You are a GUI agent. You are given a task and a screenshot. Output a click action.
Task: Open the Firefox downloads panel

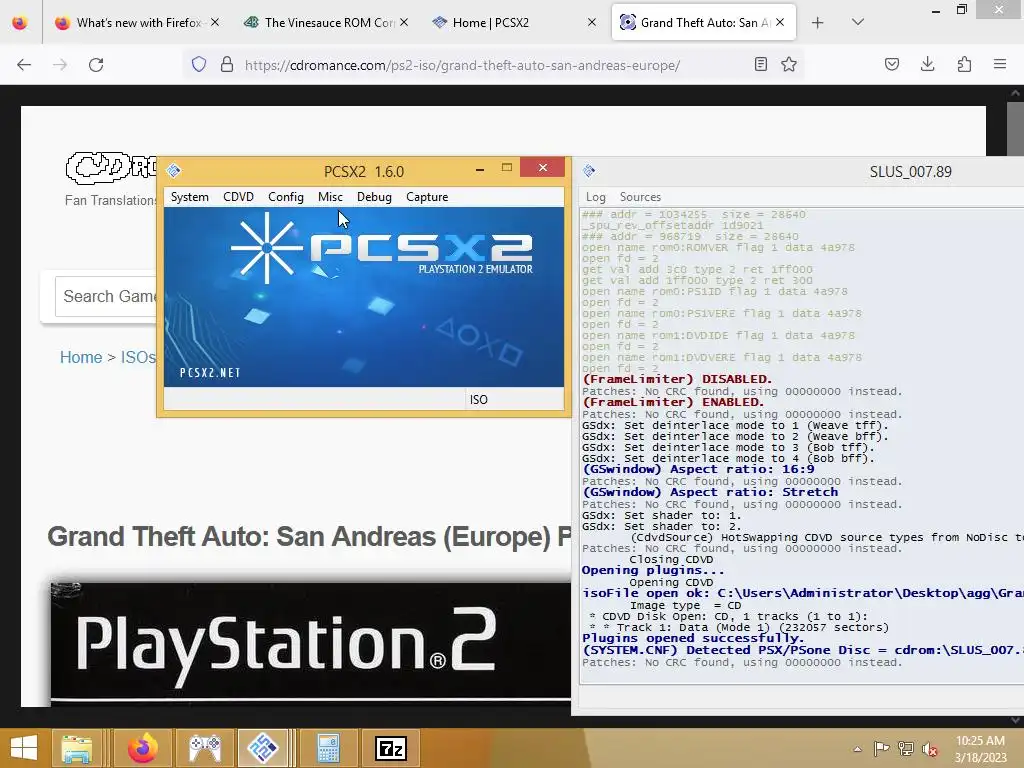tap(927, 65)
